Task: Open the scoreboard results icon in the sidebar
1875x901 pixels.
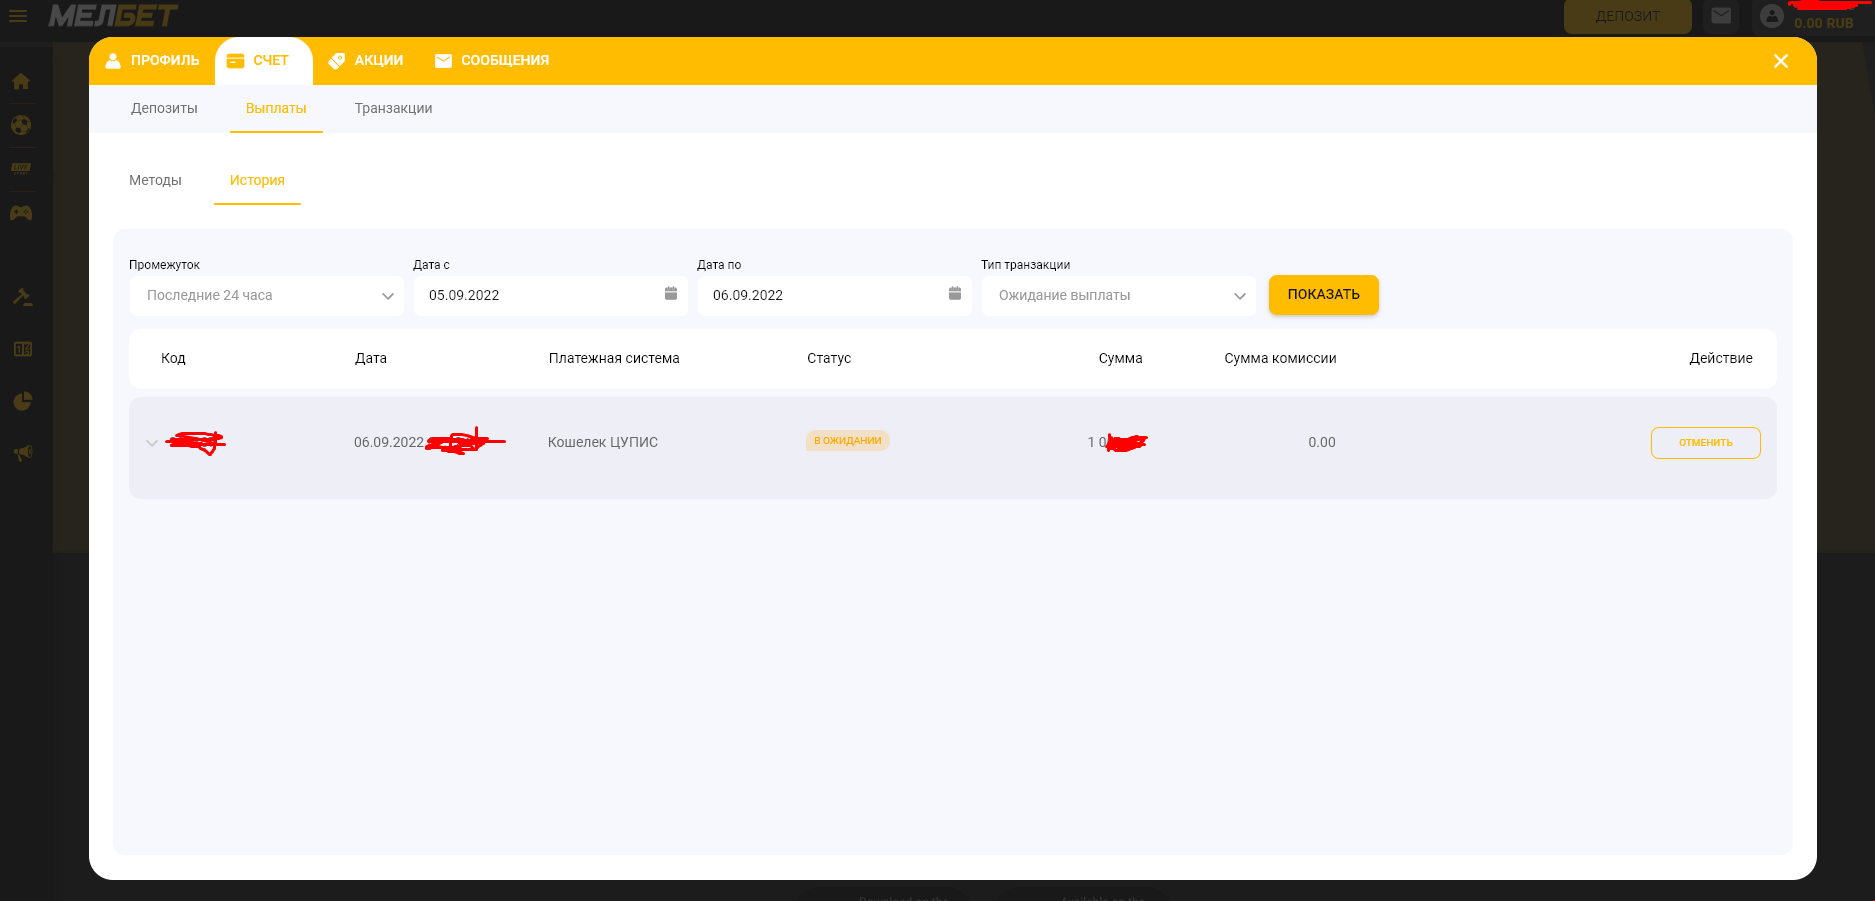Action: (22, 349)
